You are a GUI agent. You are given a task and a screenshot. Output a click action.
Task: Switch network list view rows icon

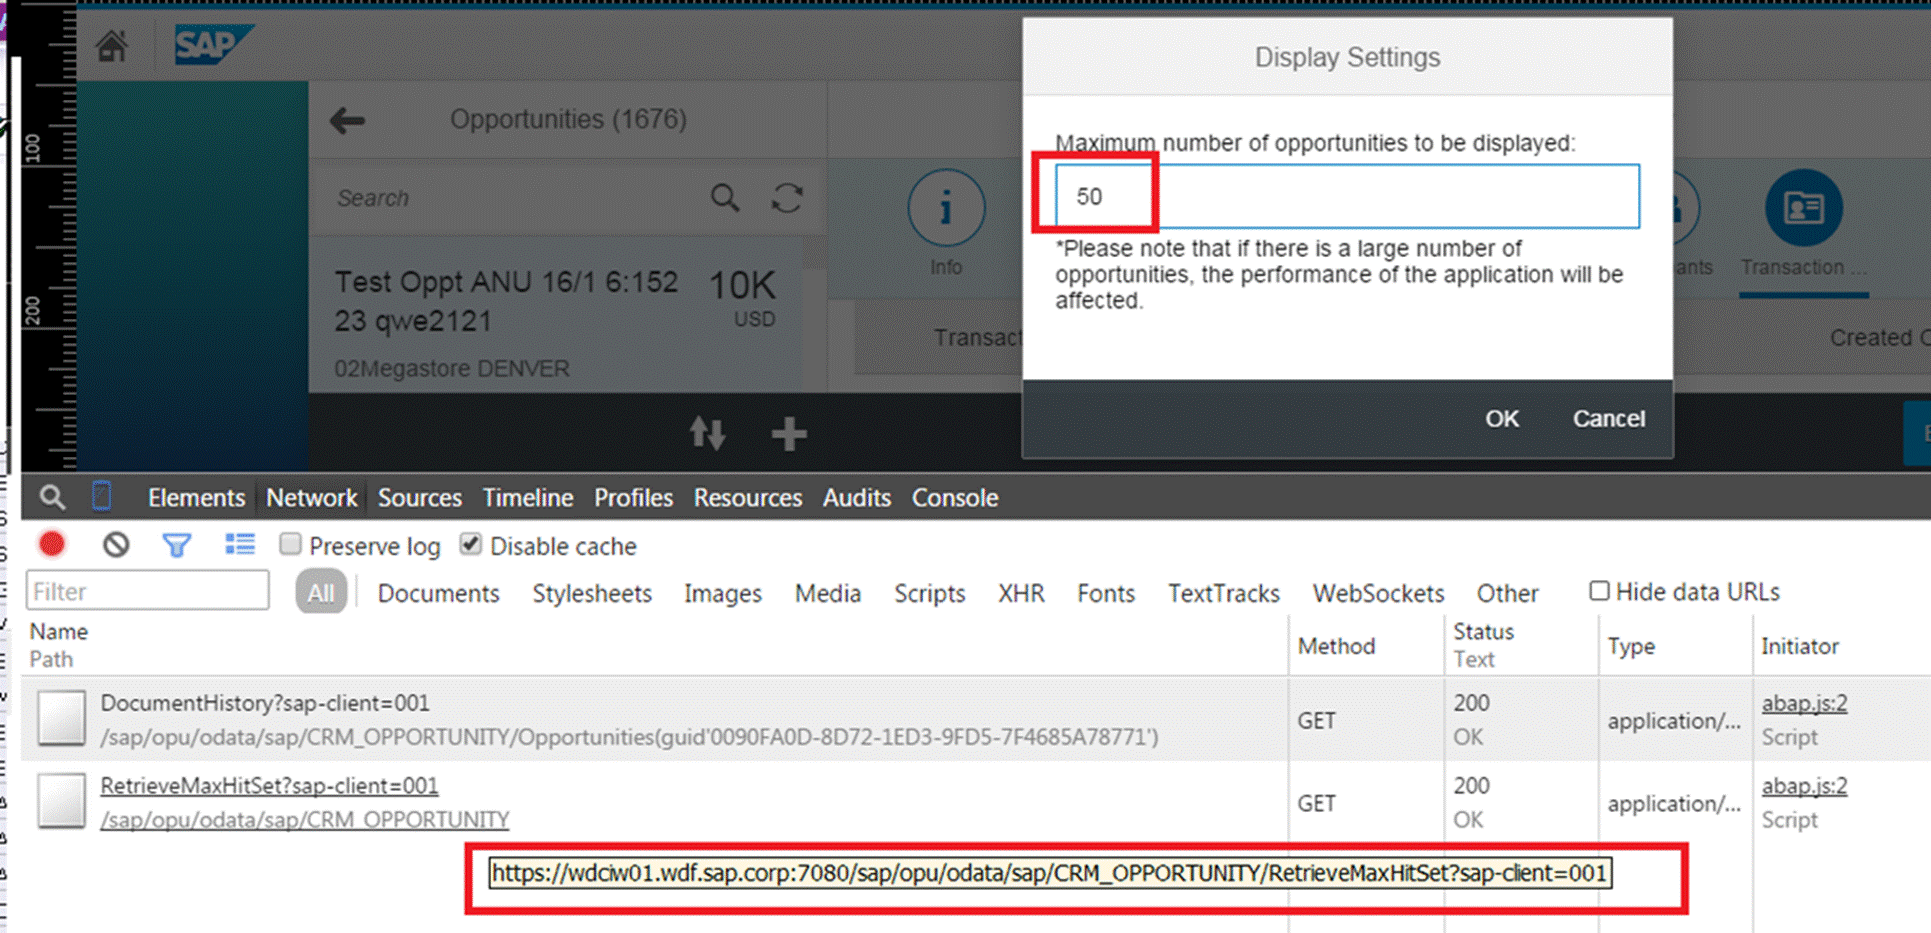coord(240,544)
